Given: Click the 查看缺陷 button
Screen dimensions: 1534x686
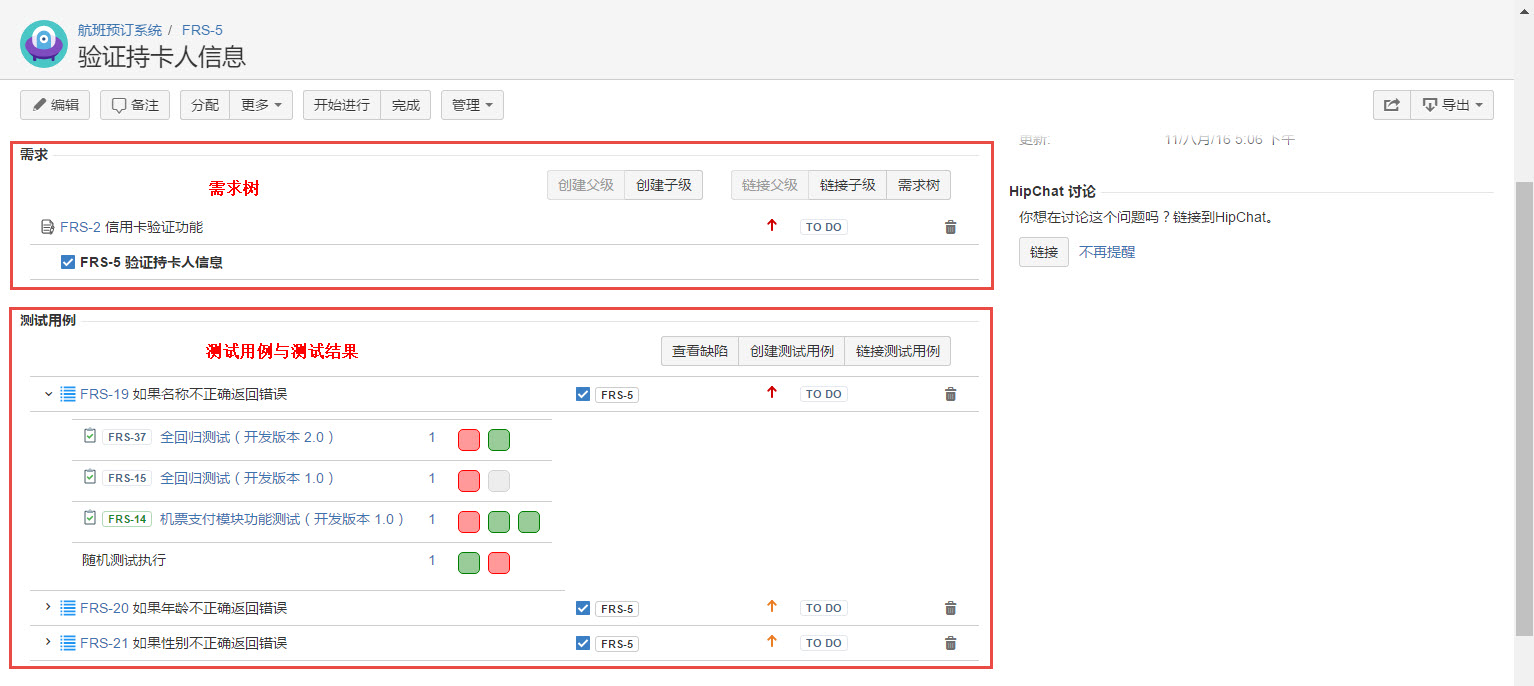Looking at the screenshot, I should [x=700, y=351].
